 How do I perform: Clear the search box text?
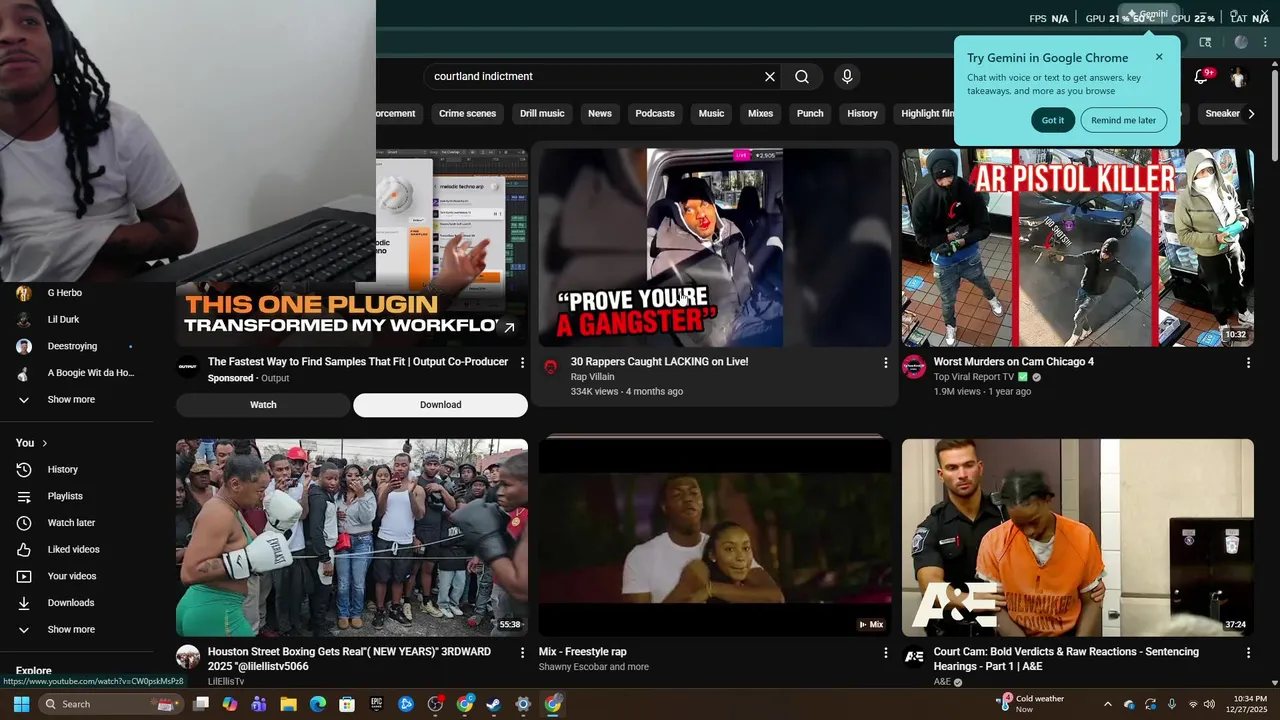click(x=770, y=77)
